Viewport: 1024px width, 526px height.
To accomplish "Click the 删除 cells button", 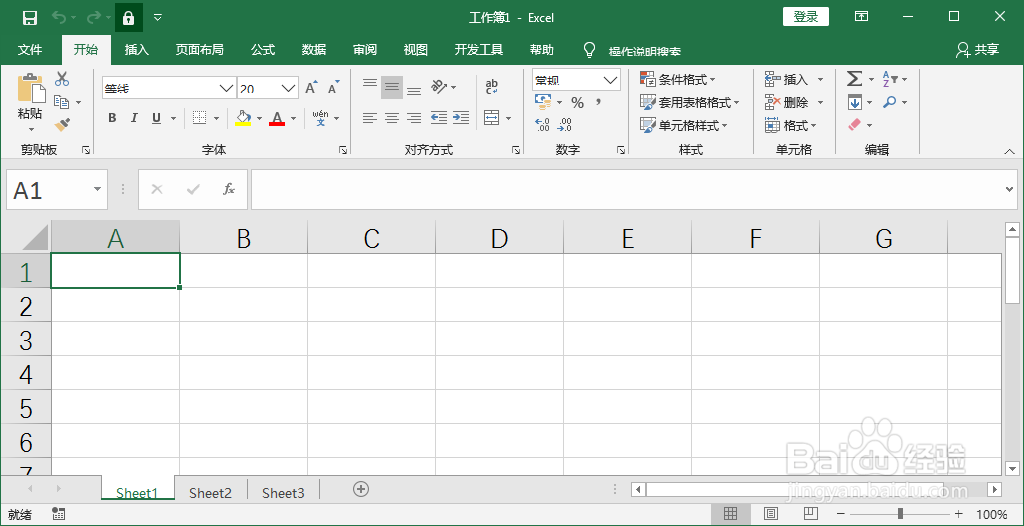I will [x=787, y=103].
